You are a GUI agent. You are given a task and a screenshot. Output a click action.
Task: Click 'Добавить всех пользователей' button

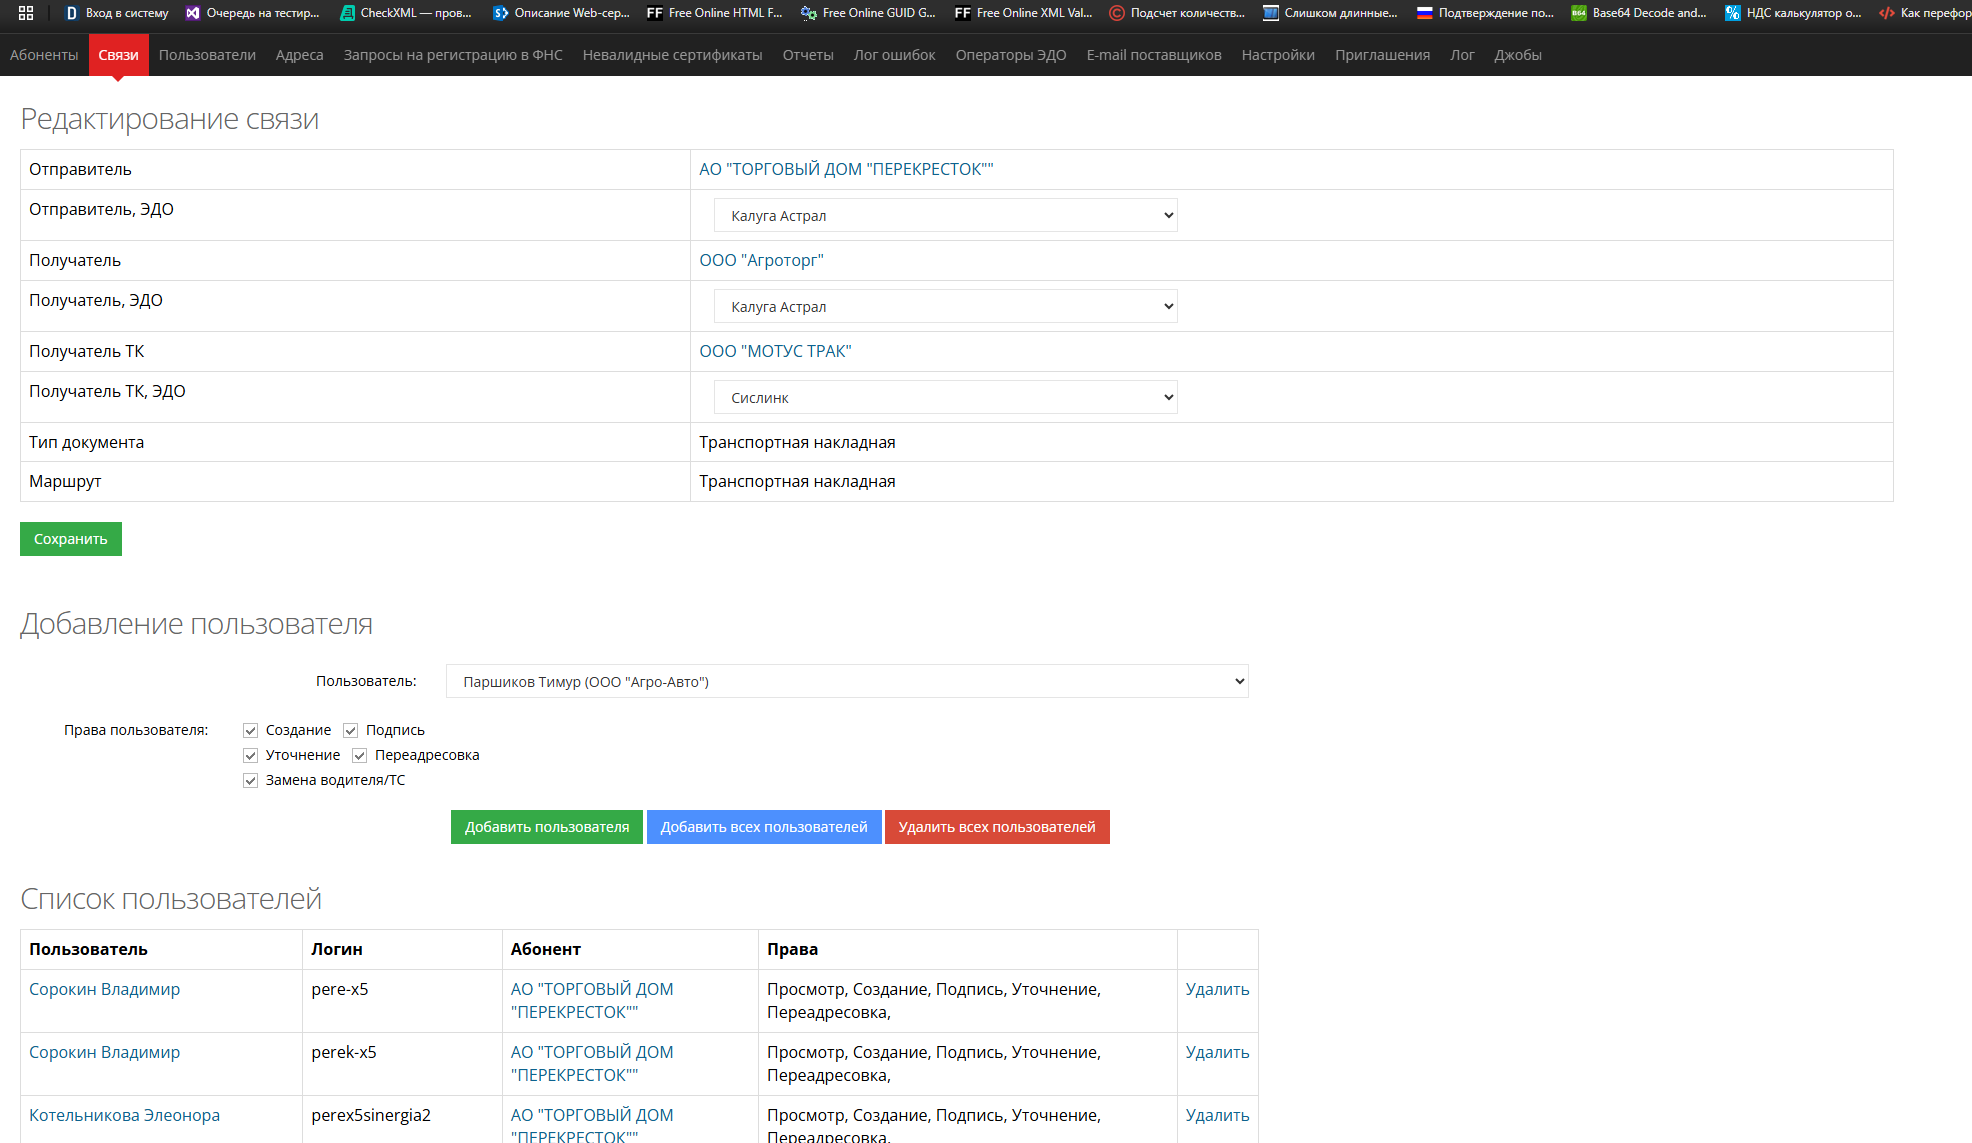764,827
